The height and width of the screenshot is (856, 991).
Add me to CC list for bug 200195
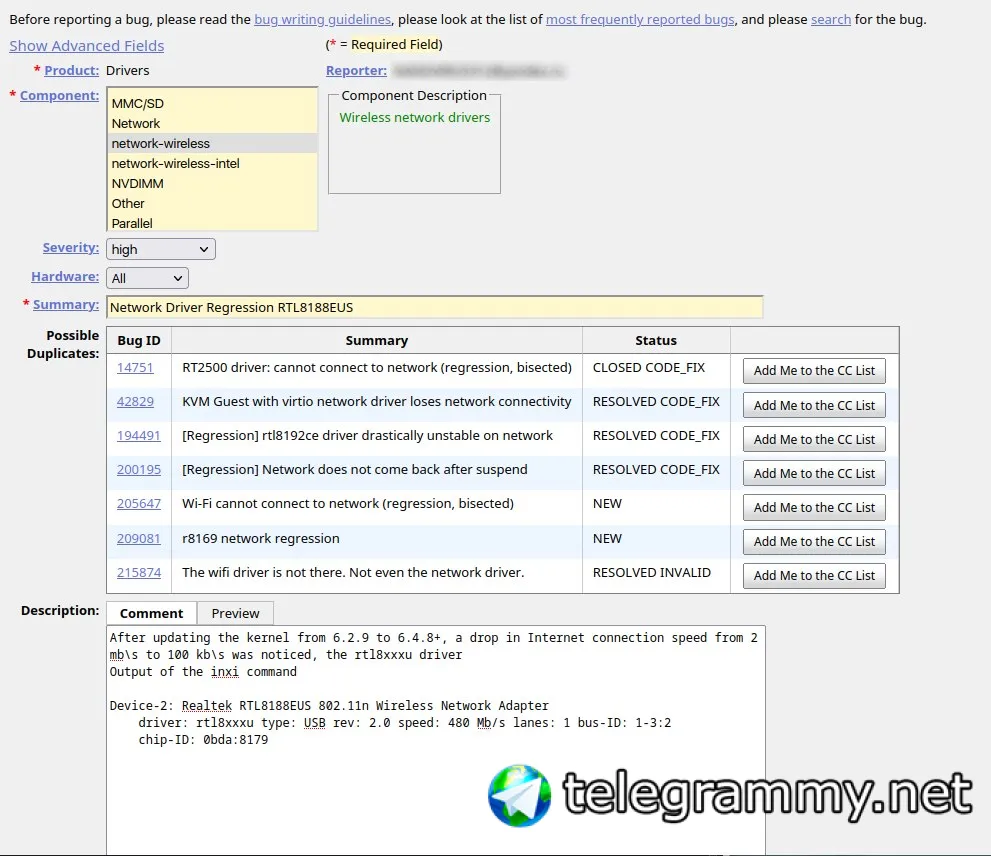[814, 474]
